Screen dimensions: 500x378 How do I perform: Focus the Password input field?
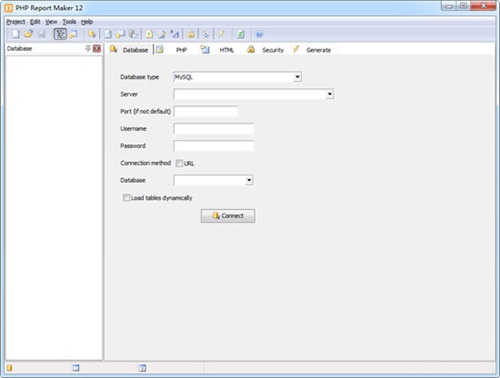click(214, 146)
